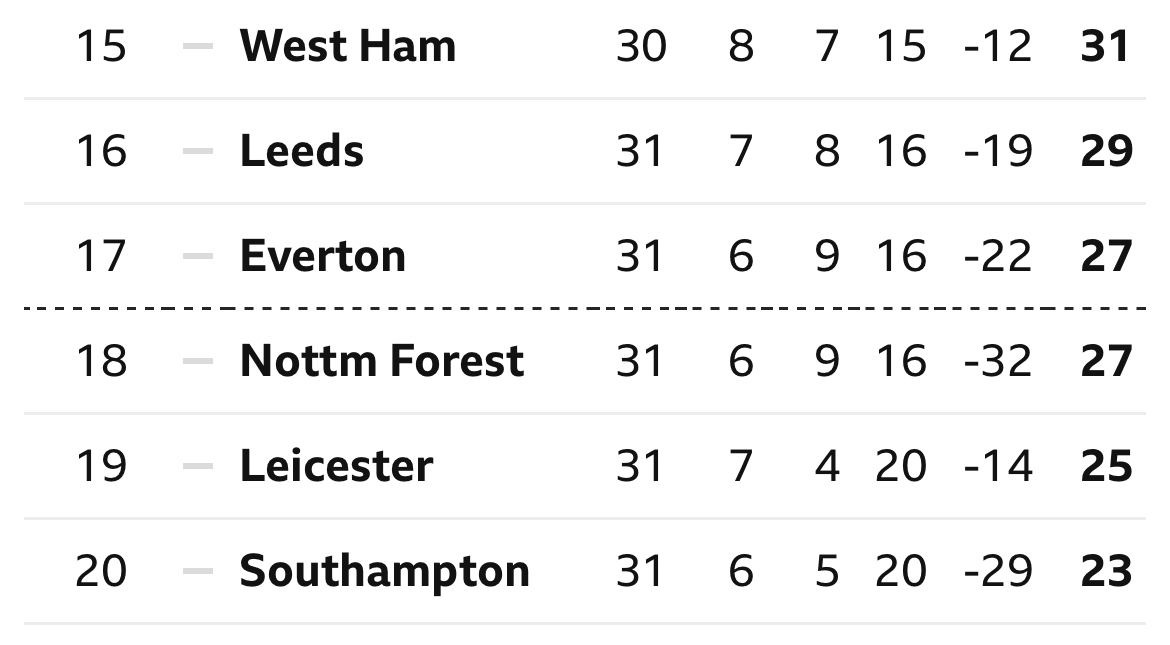Click West Ham's games played 30
Screen dimensions: 1170x645
(641, 46)
